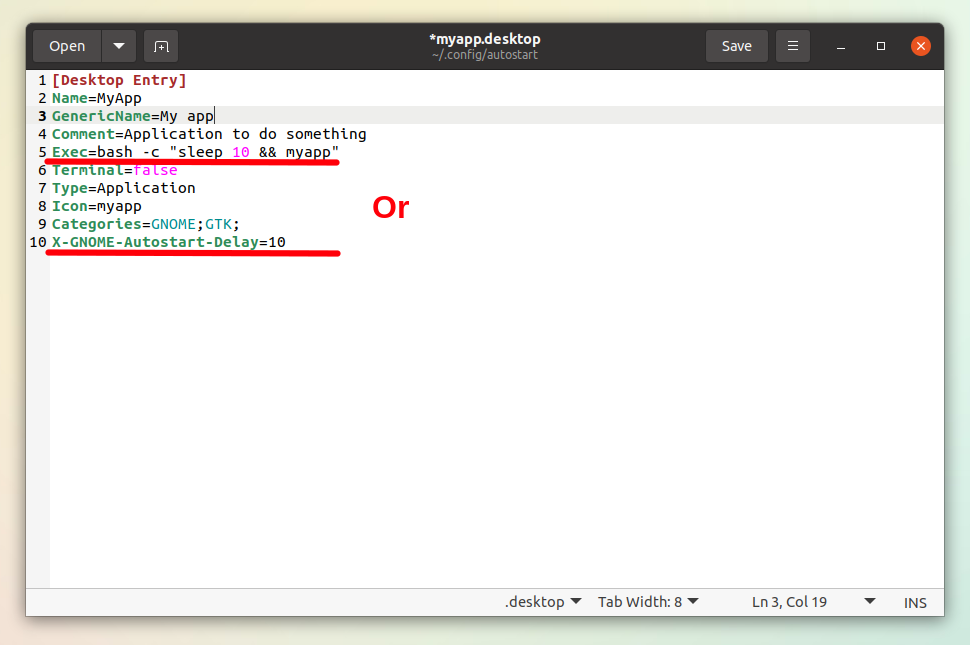Open the Tab Width selector
The width and height of the screenshot is (970, 645).
pos(647,601)
